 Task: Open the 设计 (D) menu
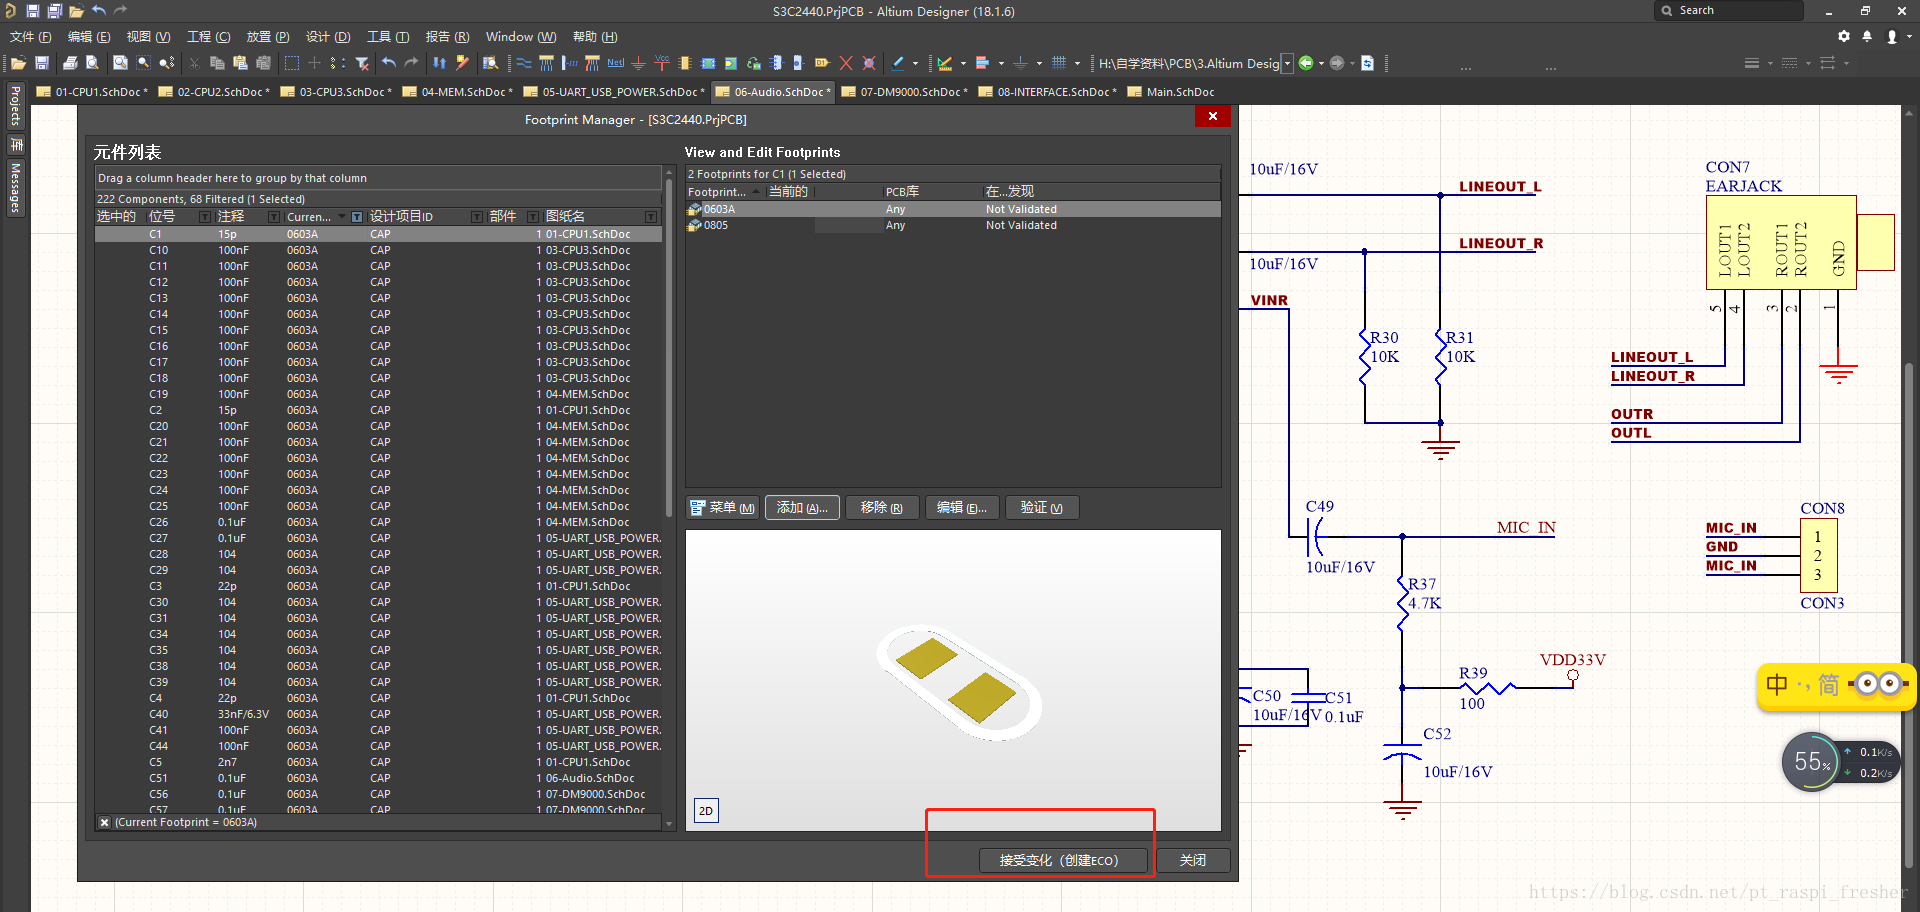328,36
